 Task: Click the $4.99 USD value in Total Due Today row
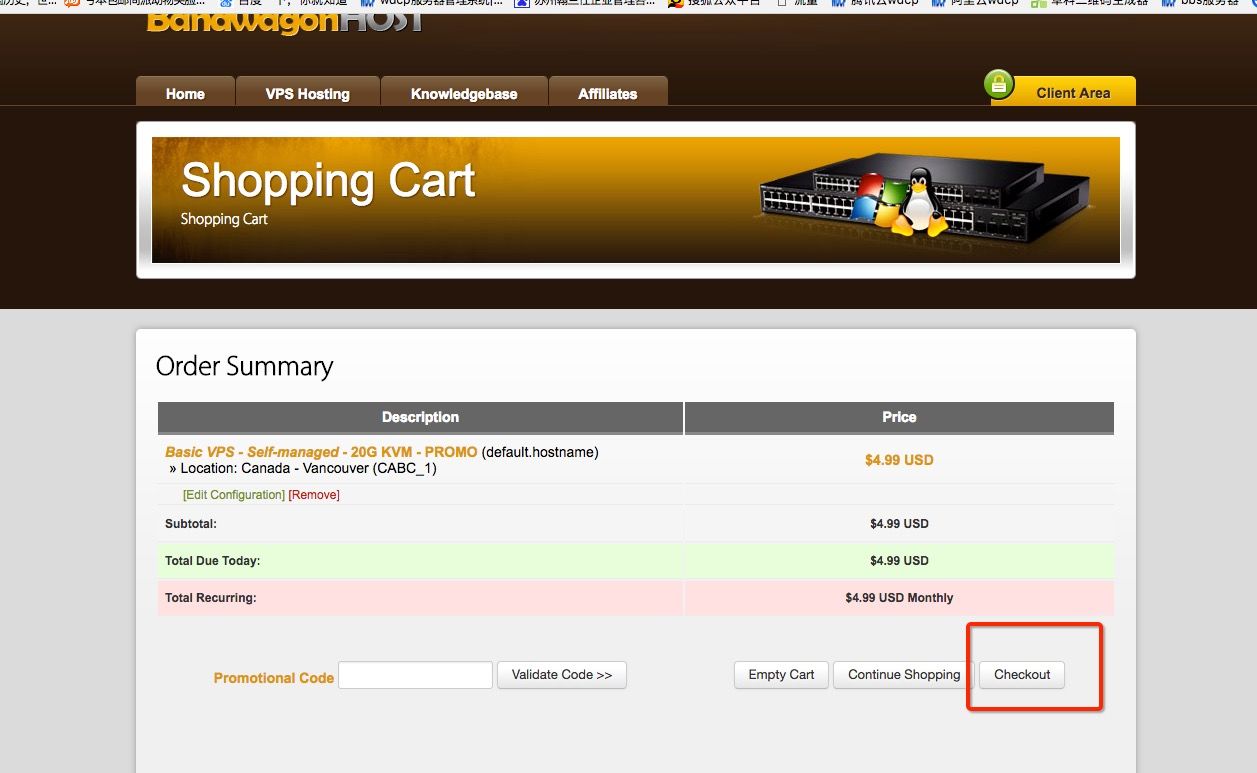pos(899,561)
